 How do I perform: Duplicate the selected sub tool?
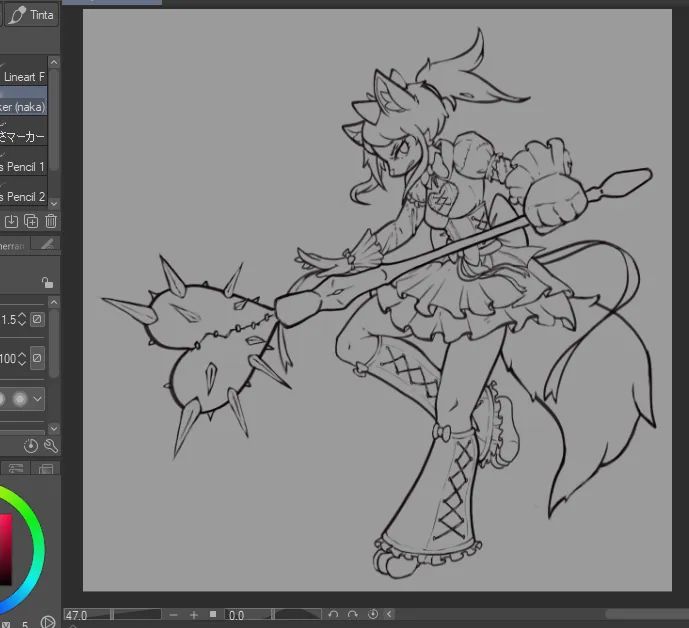click(31, 221)
